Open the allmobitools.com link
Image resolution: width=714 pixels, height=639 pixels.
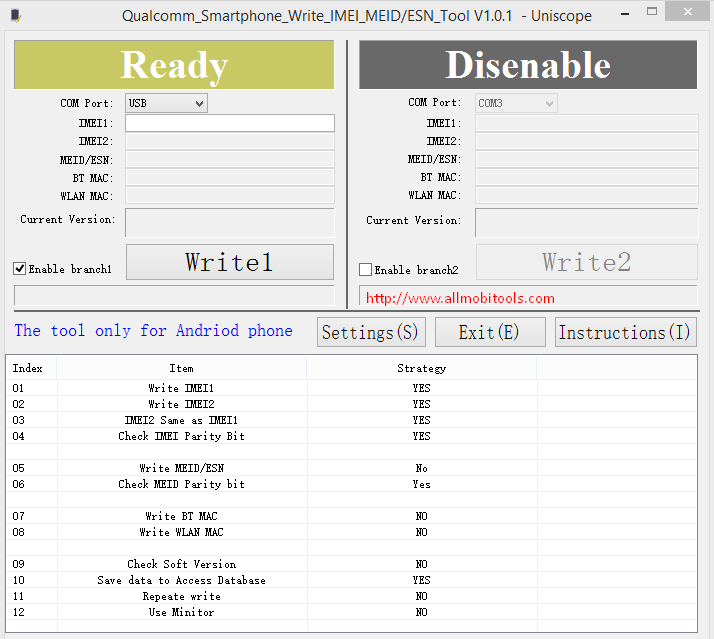460,298
